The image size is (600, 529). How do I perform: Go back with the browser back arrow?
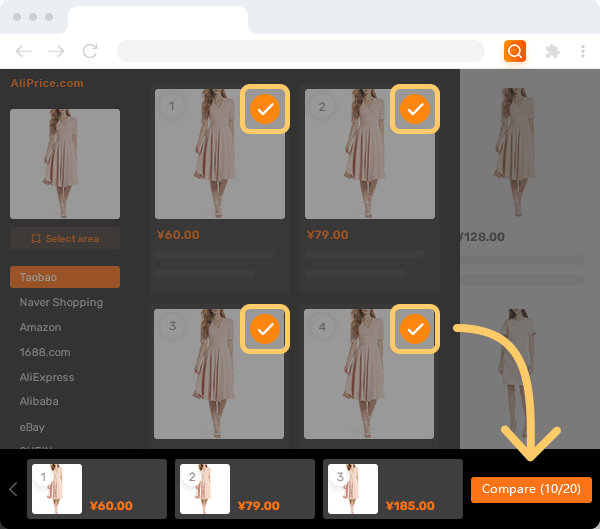pos(24,51)
